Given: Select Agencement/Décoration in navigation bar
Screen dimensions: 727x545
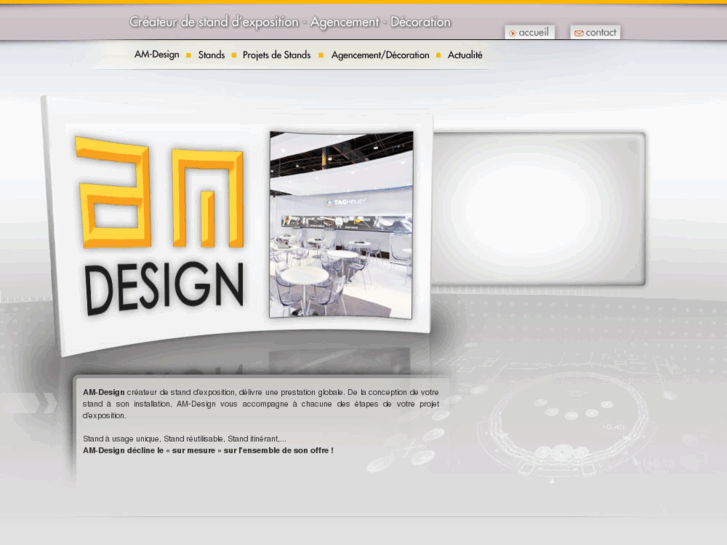Looking at the screenshot, I should pos(380,55).
